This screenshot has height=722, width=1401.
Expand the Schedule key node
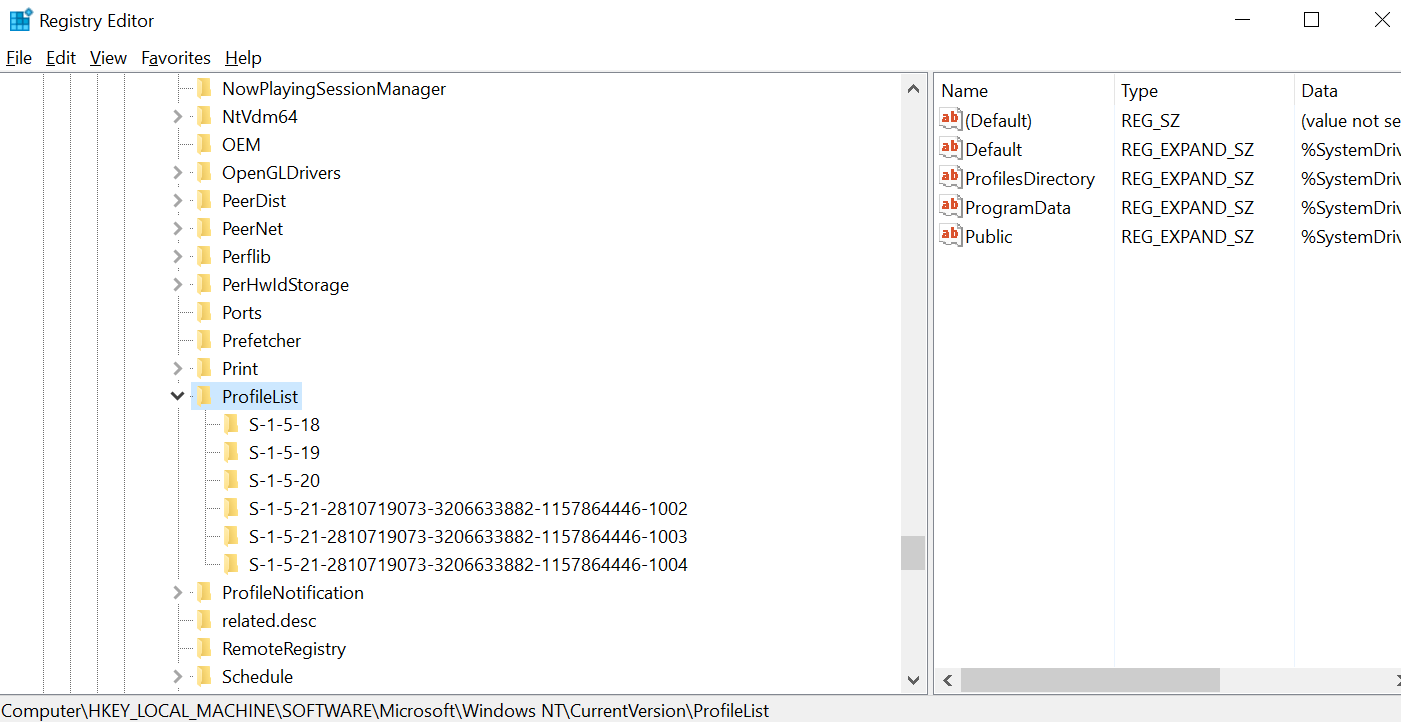178,676
